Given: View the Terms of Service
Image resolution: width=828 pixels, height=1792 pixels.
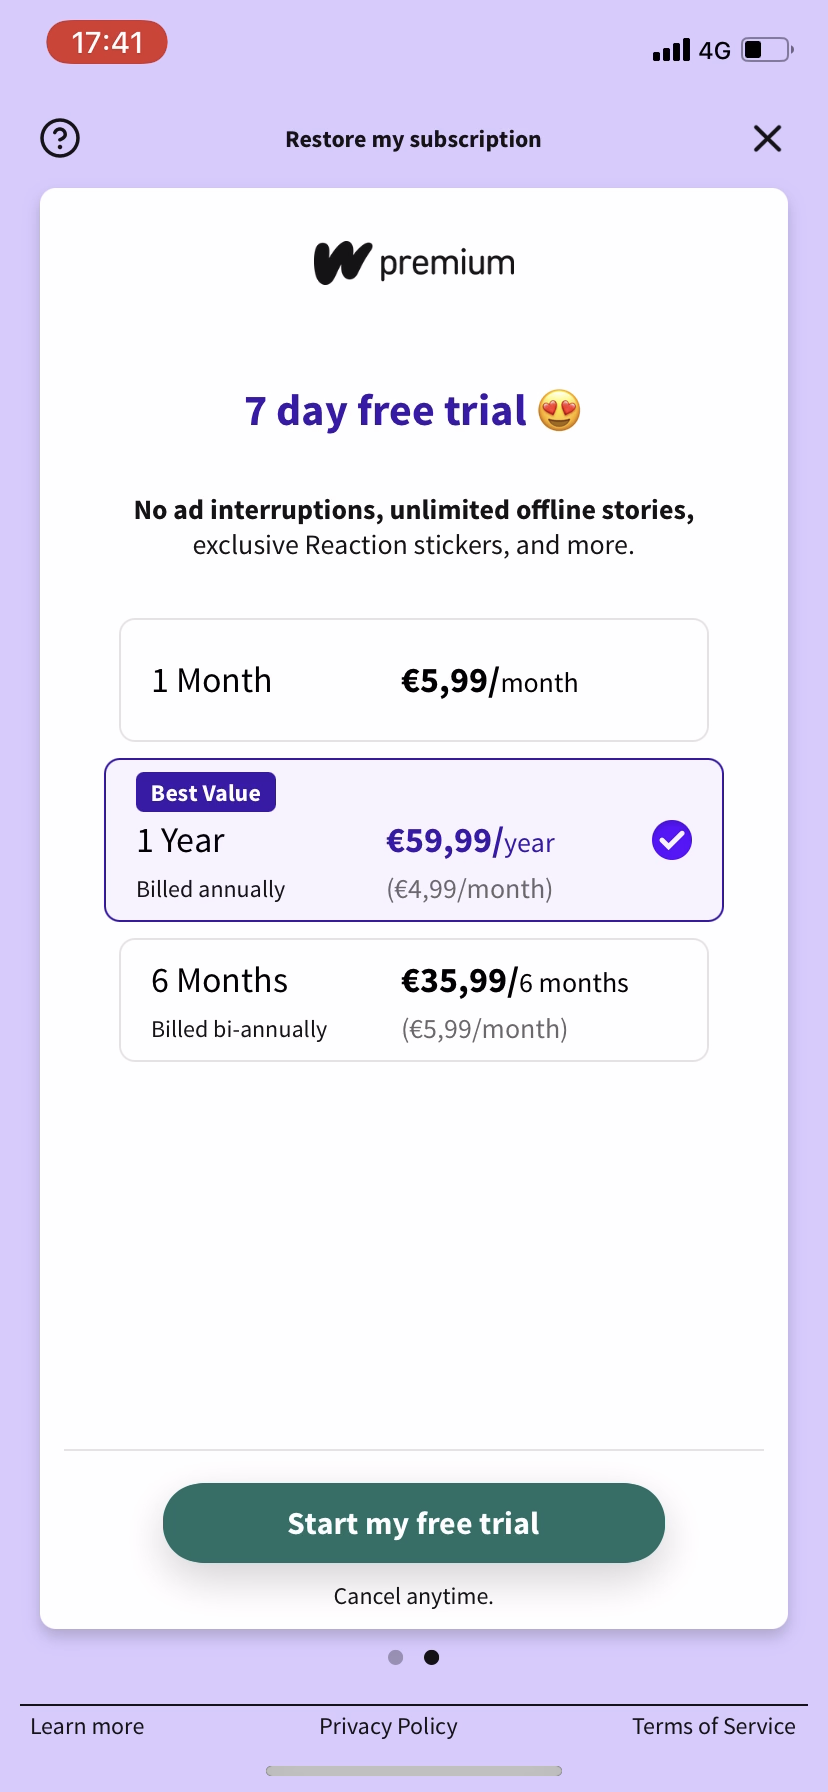Looking at the screenshot, I should tap(713, 1726).
